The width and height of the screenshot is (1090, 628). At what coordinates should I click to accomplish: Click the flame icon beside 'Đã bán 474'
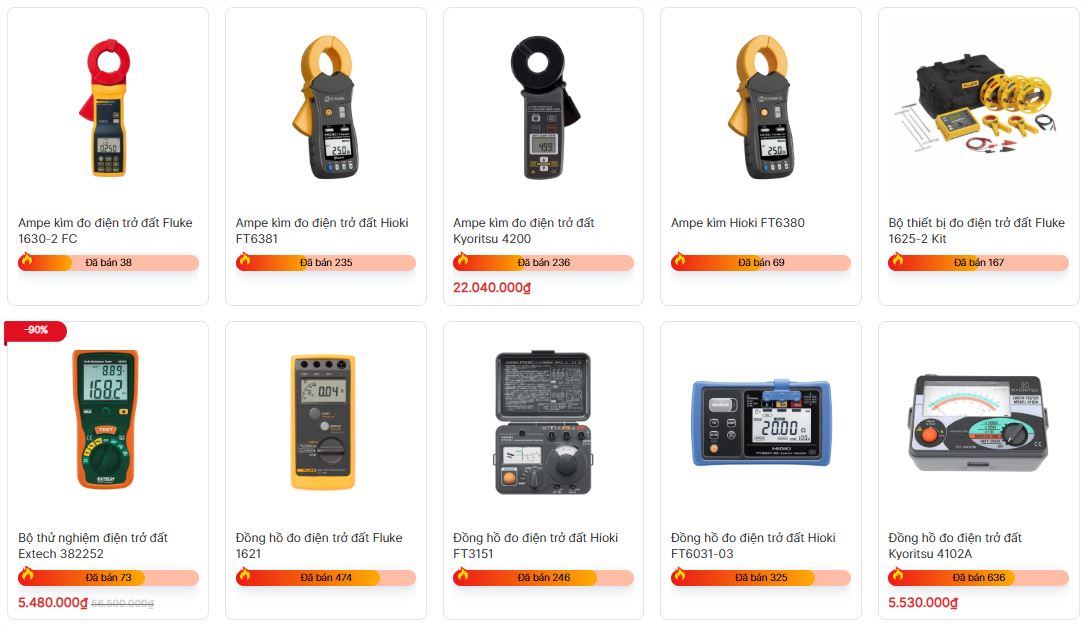click(244, 575)
